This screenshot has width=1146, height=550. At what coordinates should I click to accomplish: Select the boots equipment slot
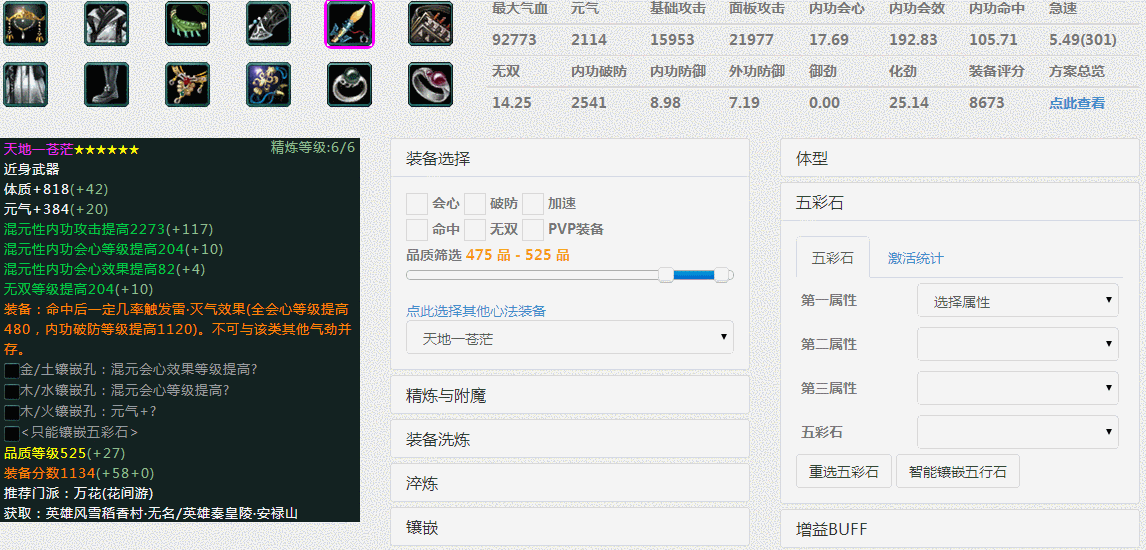107,85
